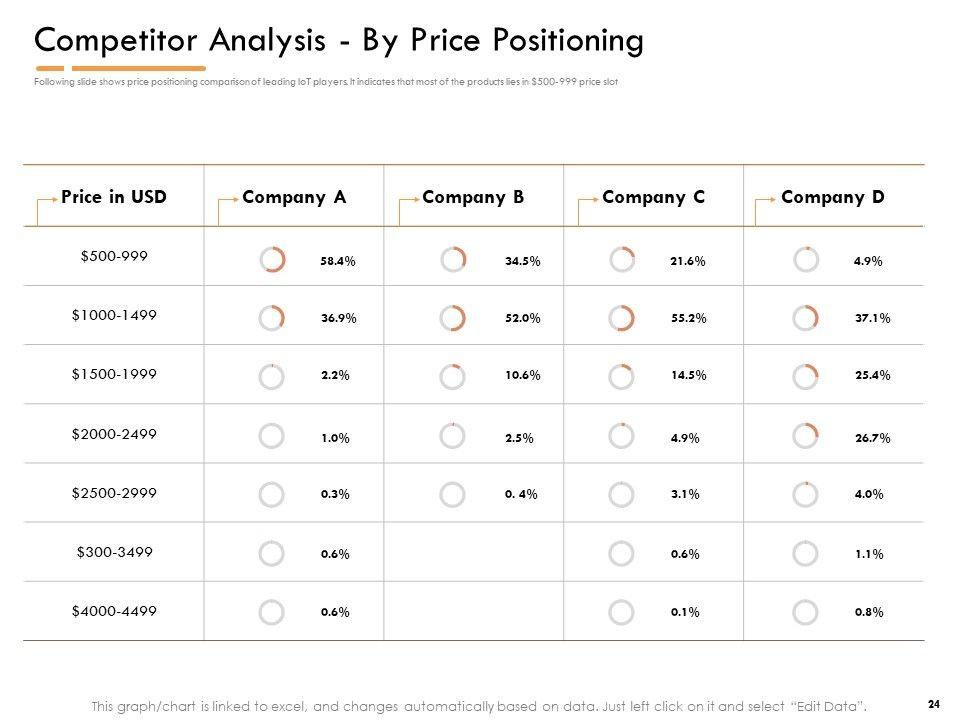Select Company B 34.5% donut chart

(452, 260)
